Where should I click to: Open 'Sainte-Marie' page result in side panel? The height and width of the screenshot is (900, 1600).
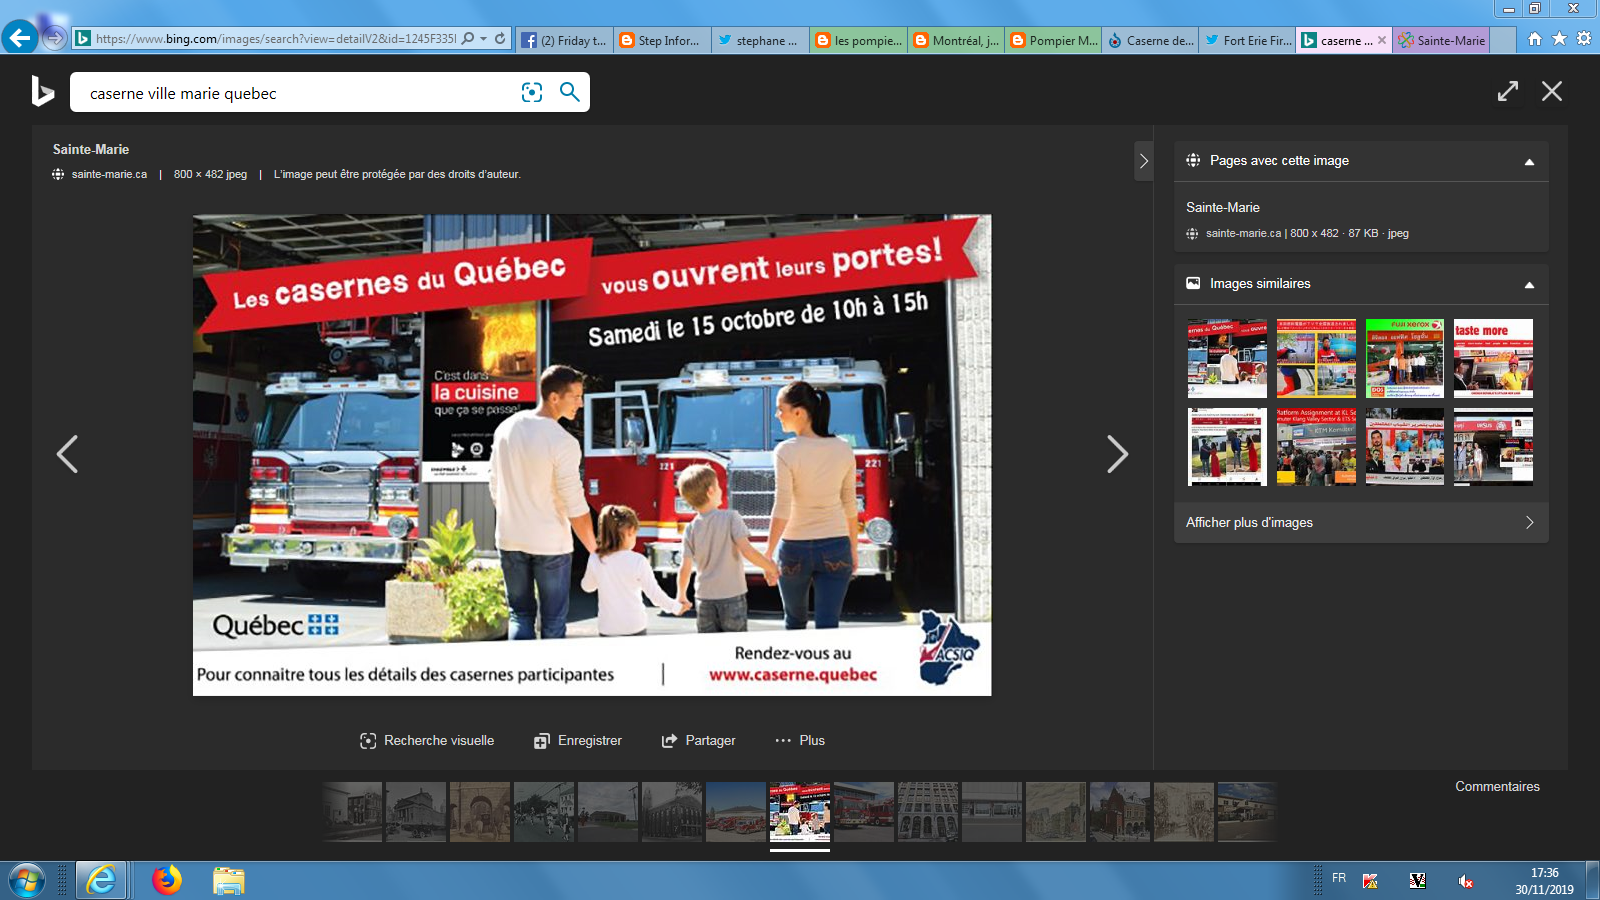coord(1223,207)
